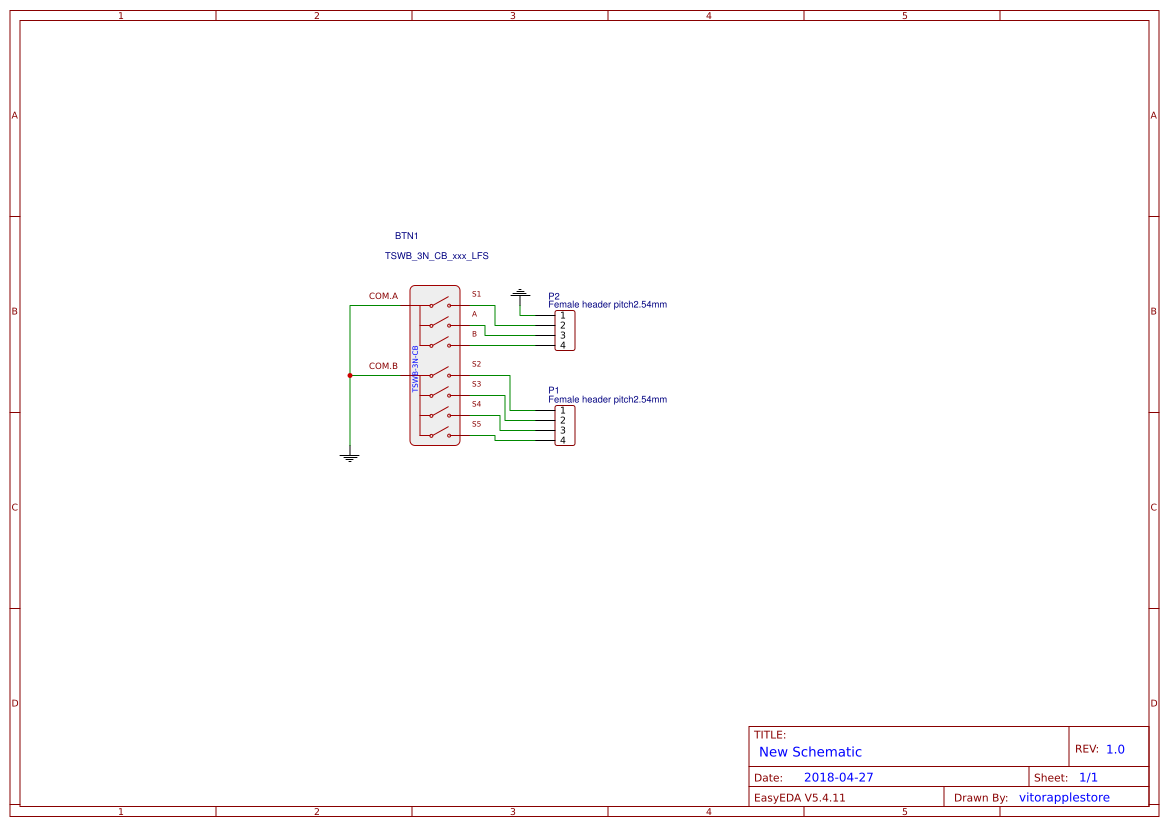Image resolution: width=1169 pixels, height=827 pixels.
Task: Click the ground symbol below COM.B
Action: click(x=351, y=456)
